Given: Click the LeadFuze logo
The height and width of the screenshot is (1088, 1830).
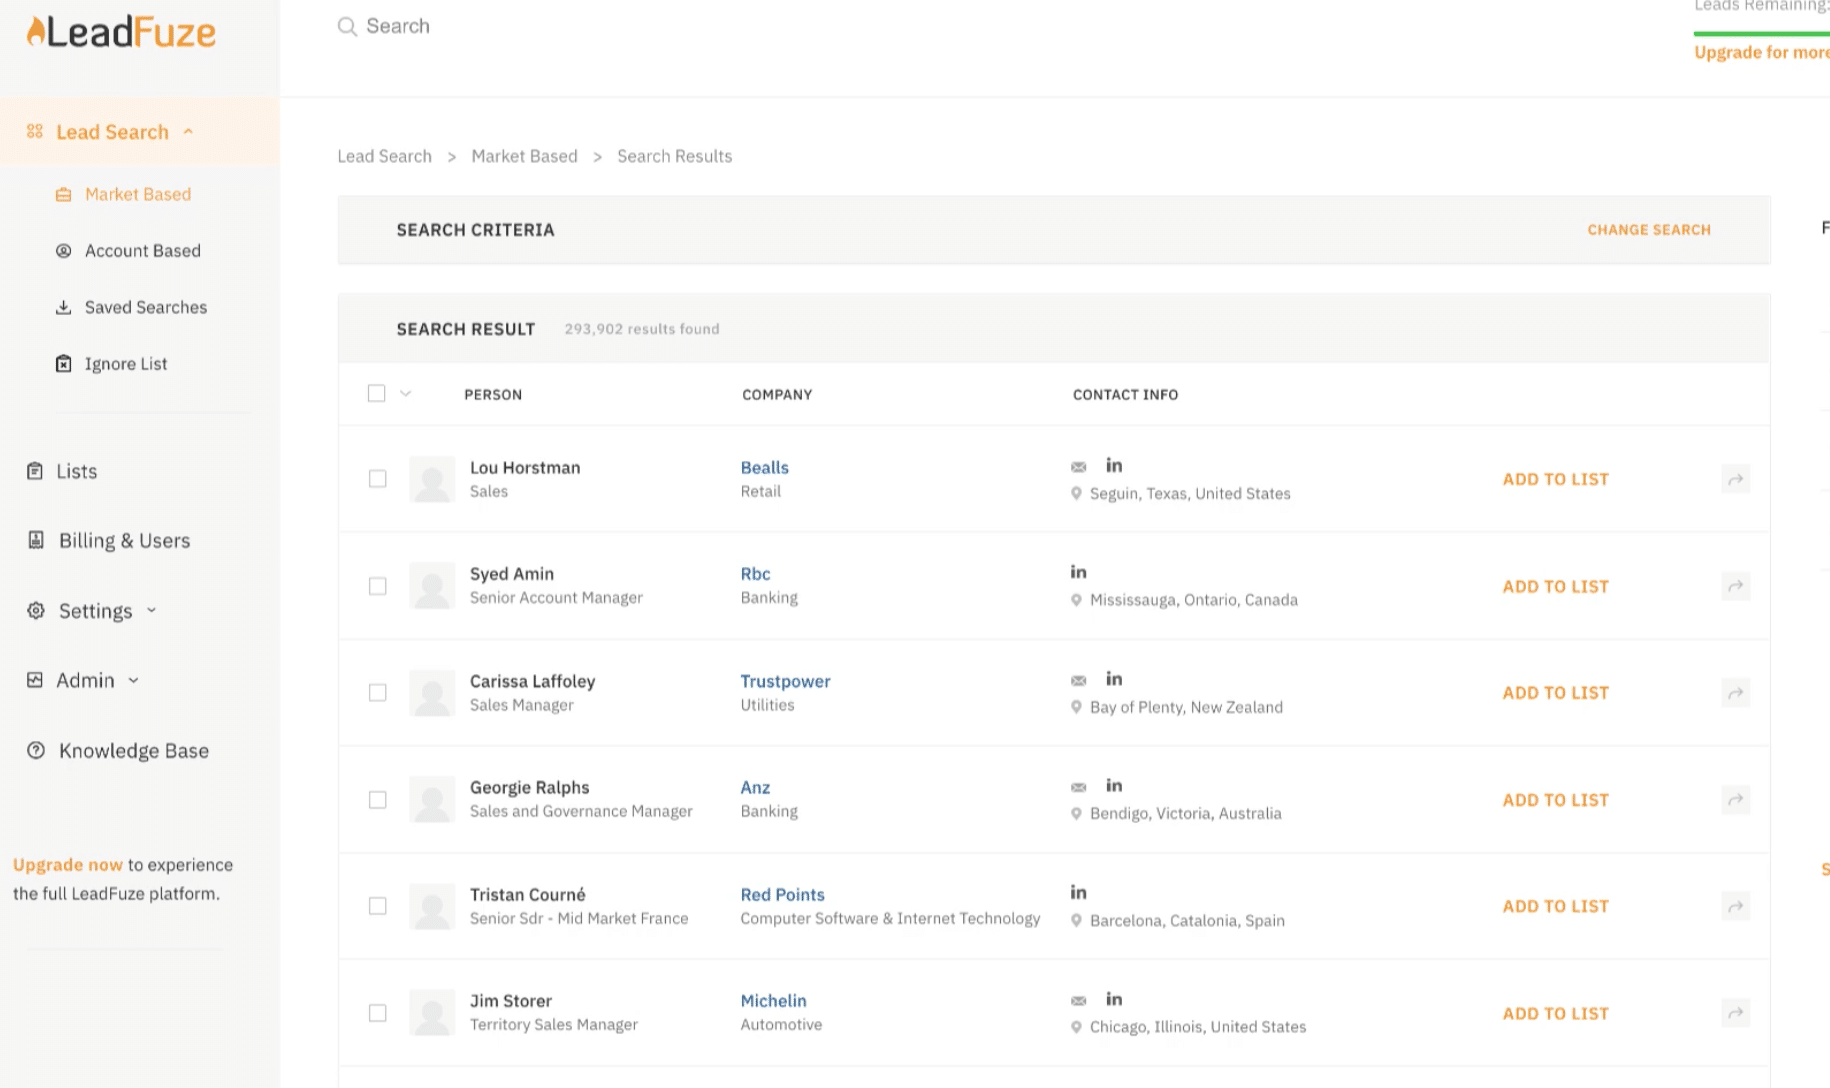Looking at the screenshot, I should (x=120, y=32).
